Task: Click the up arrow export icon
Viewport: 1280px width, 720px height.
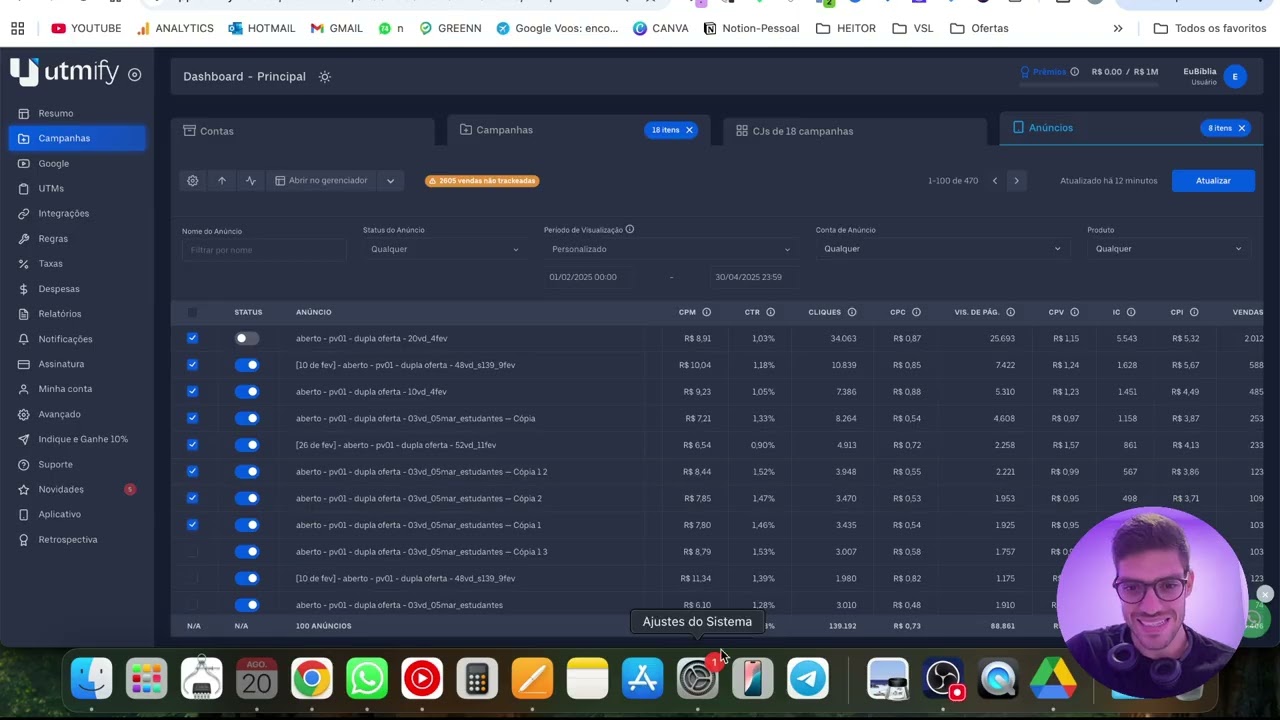Action: pyautogui.click(x=222, y=181)
